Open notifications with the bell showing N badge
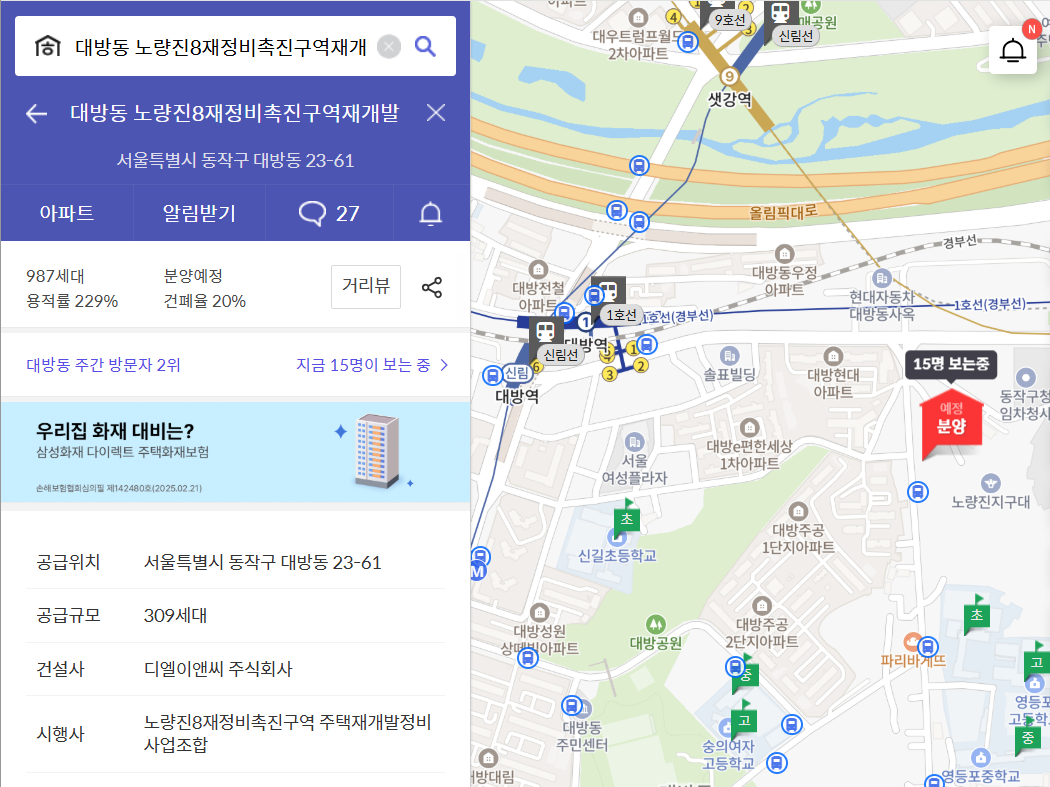The width and height of the screenshot is (1050, 787). 1012,48
